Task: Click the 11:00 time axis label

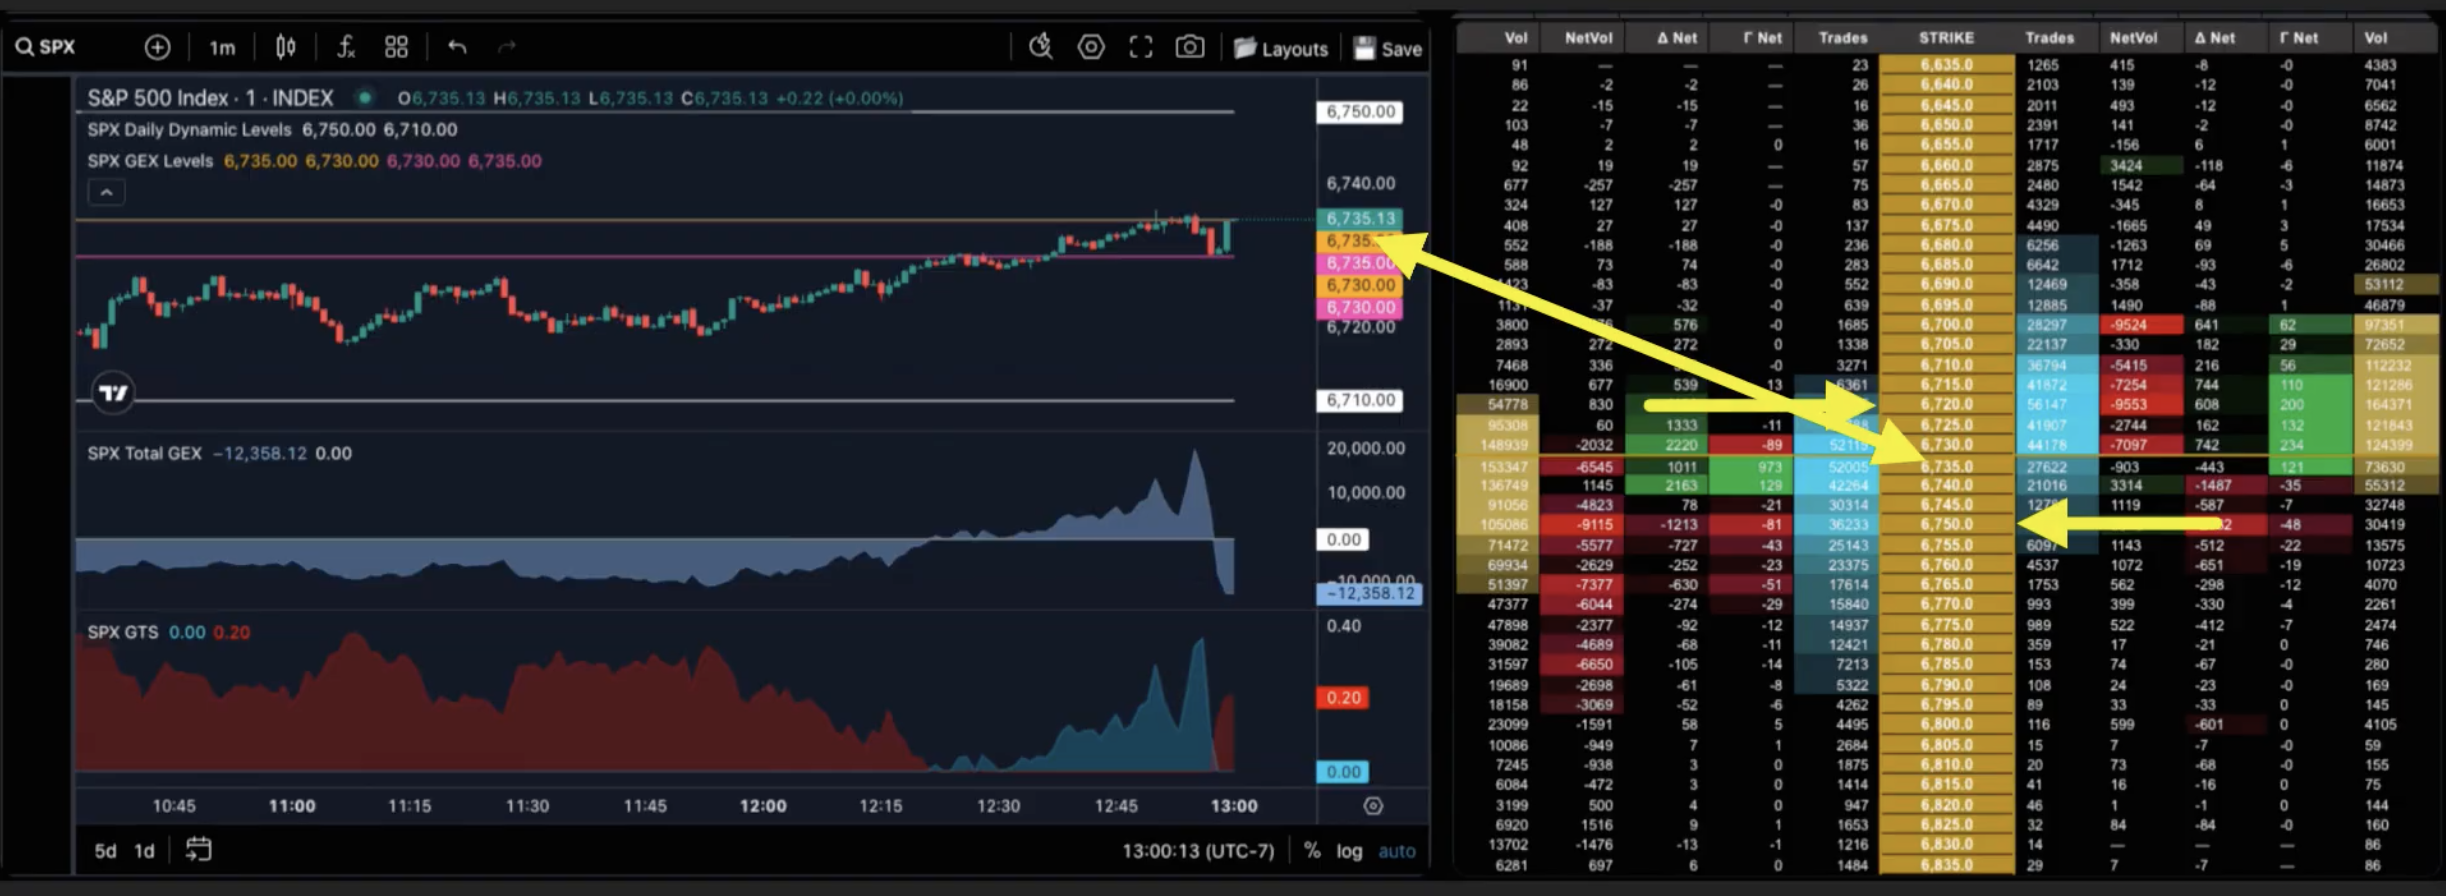Action: 292,806
